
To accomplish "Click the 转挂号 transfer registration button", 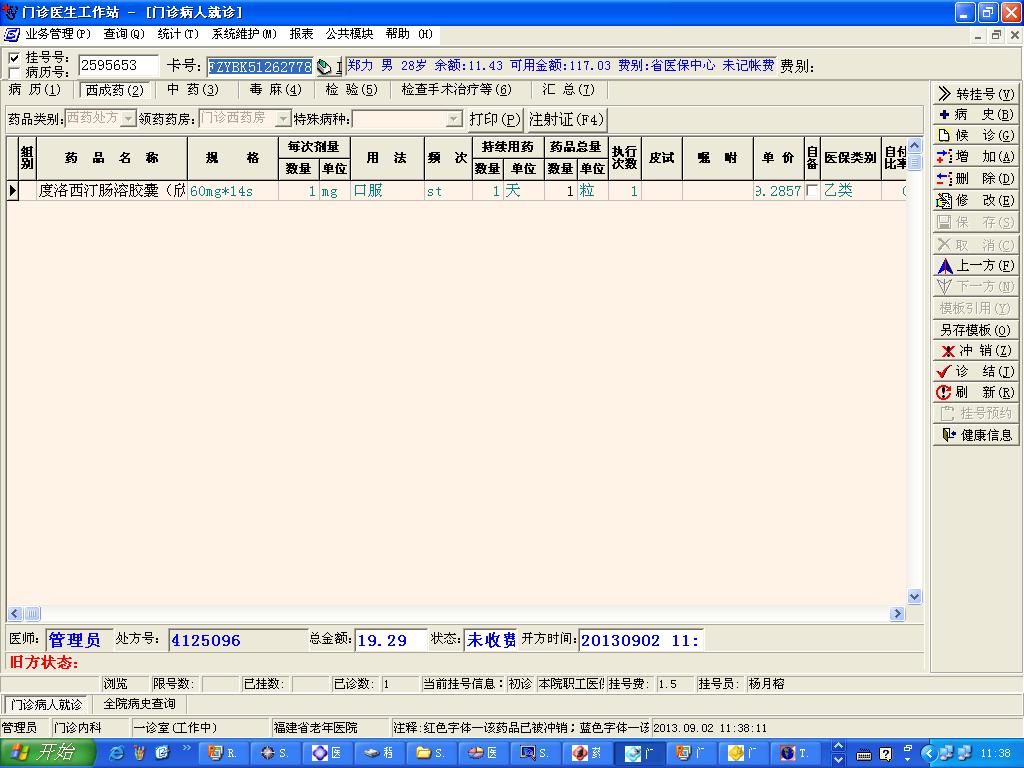I will pyautogui.click(x=975, y=94).
